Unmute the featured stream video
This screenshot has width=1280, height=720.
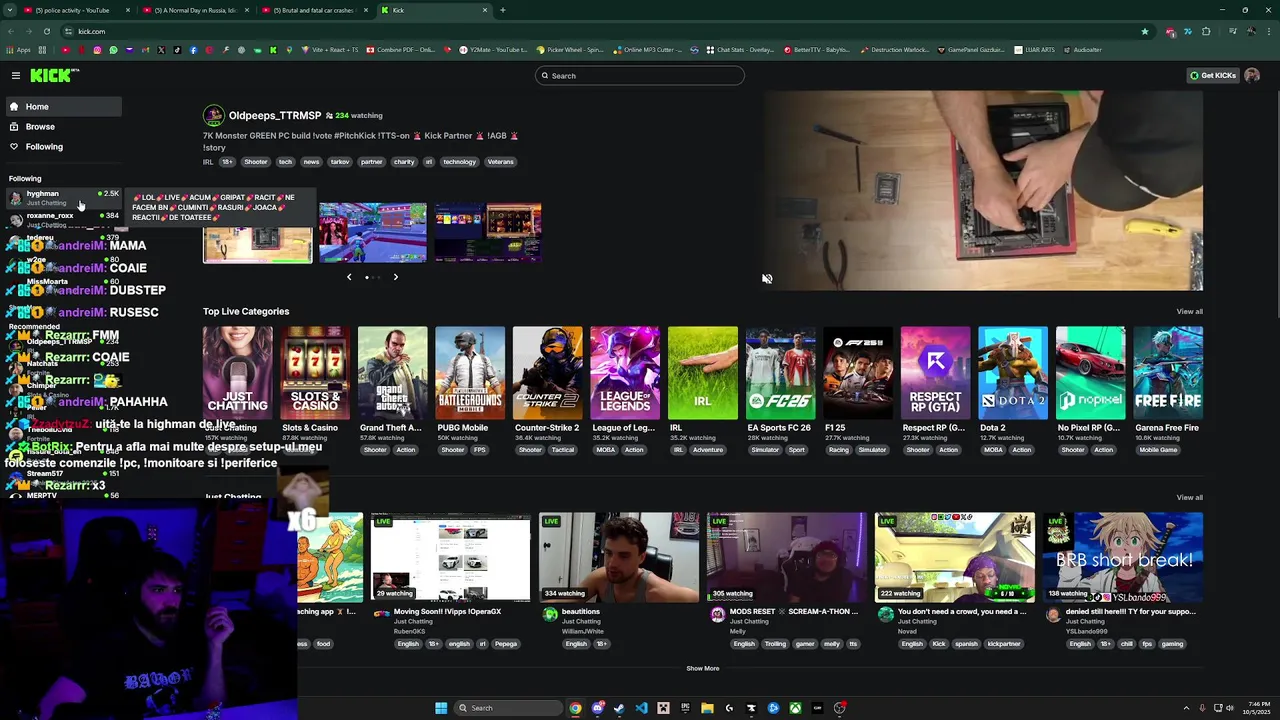767,279
